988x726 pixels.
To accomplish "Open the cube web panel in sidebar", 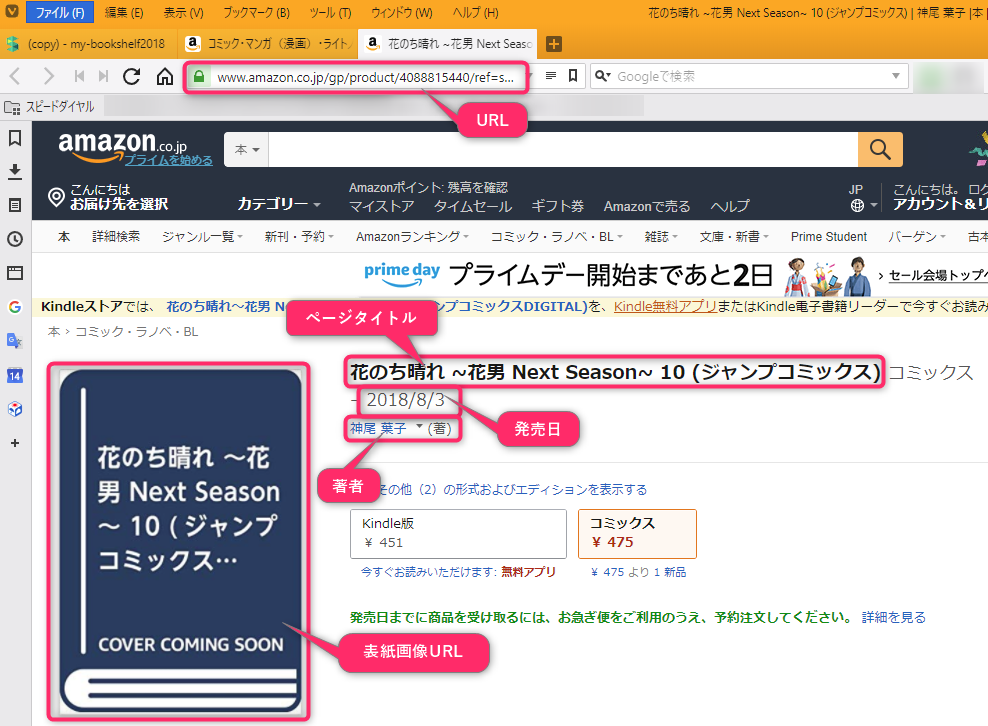I will coord(15,410).
